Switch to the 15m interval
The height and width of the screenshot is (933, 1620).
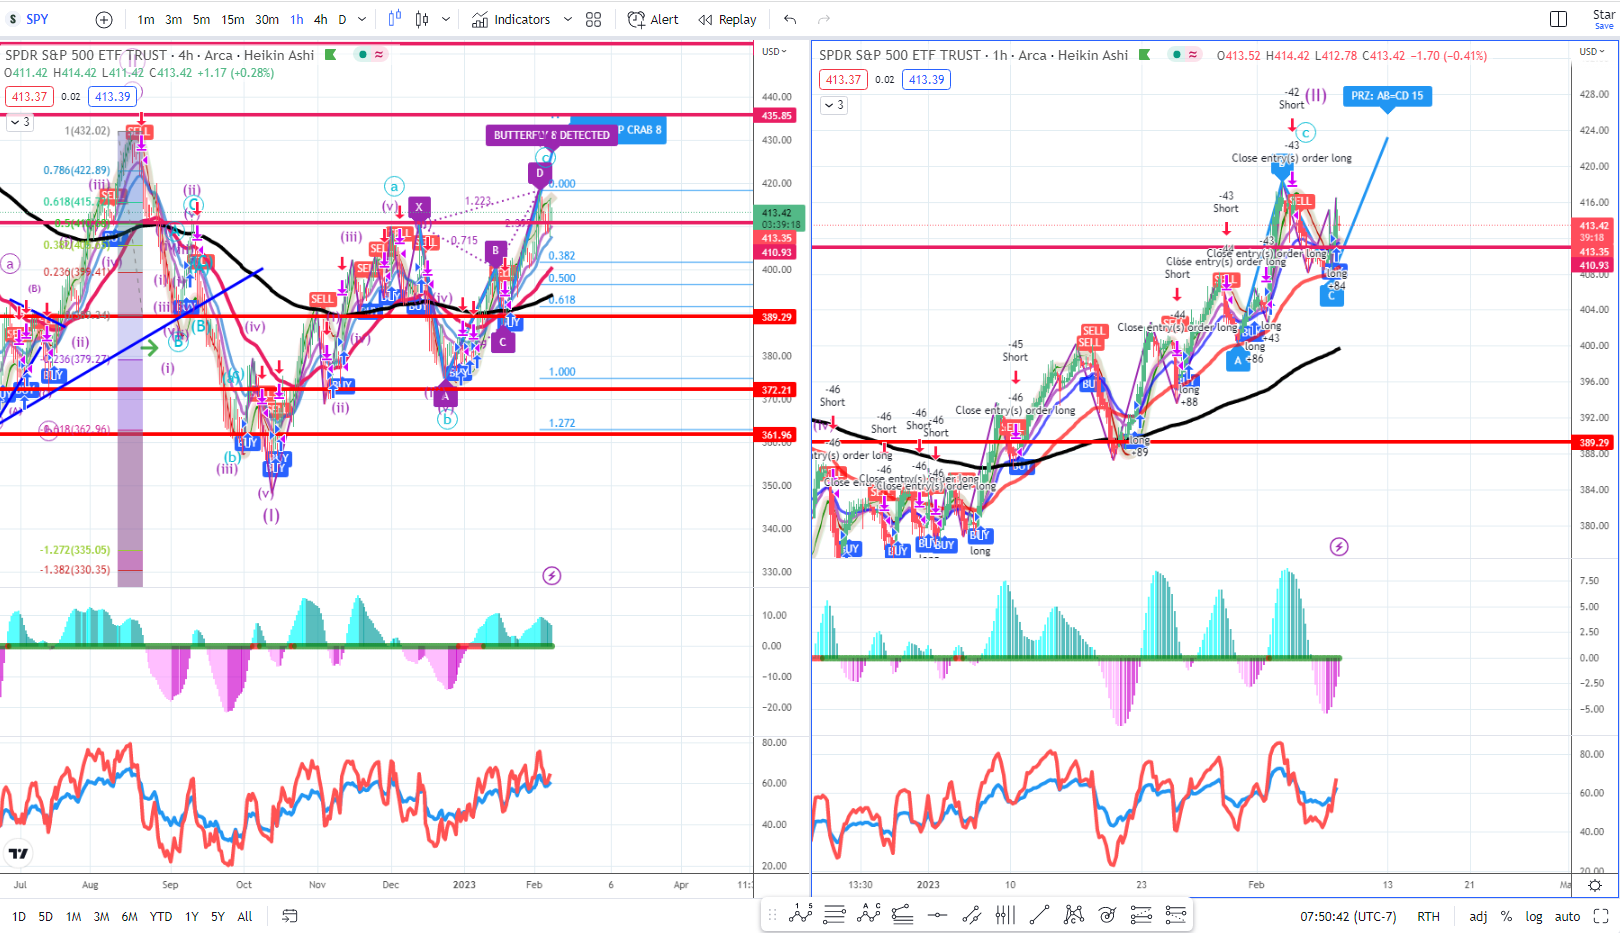point(233,19)
